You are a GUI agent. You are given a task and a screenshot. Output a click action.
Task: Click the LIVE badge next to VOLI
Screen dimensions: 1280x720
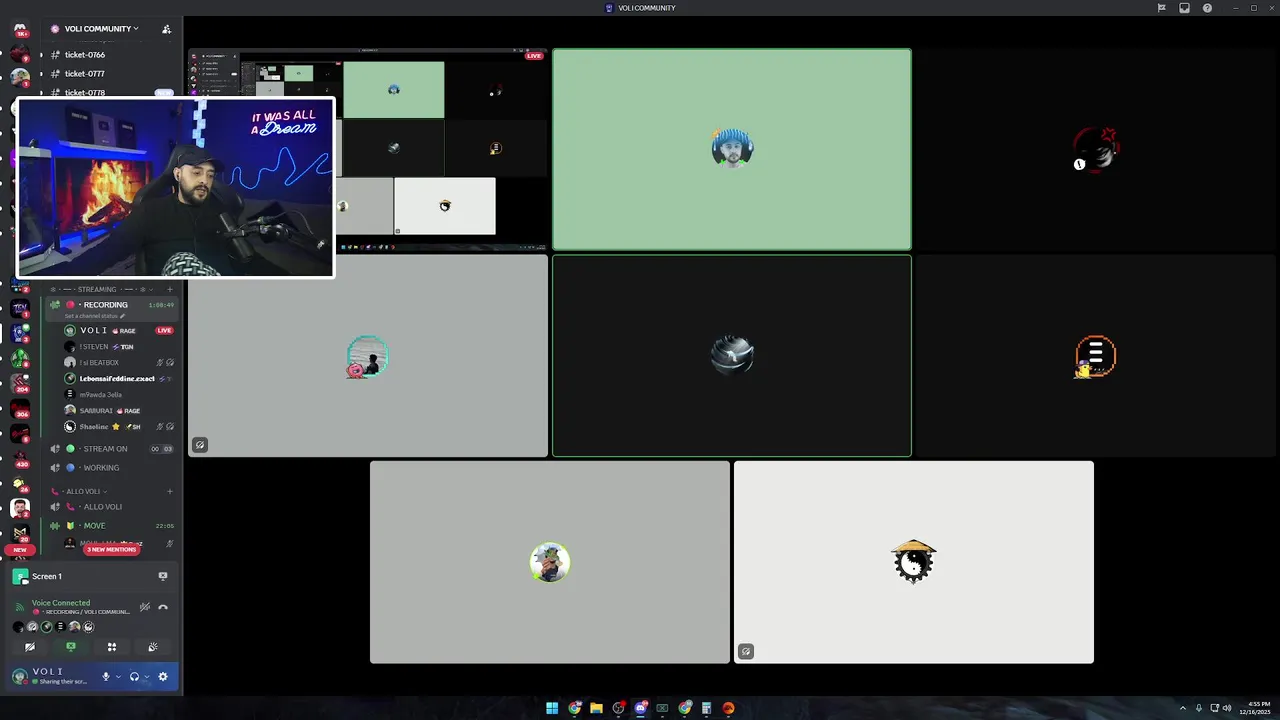click(164, 330)
